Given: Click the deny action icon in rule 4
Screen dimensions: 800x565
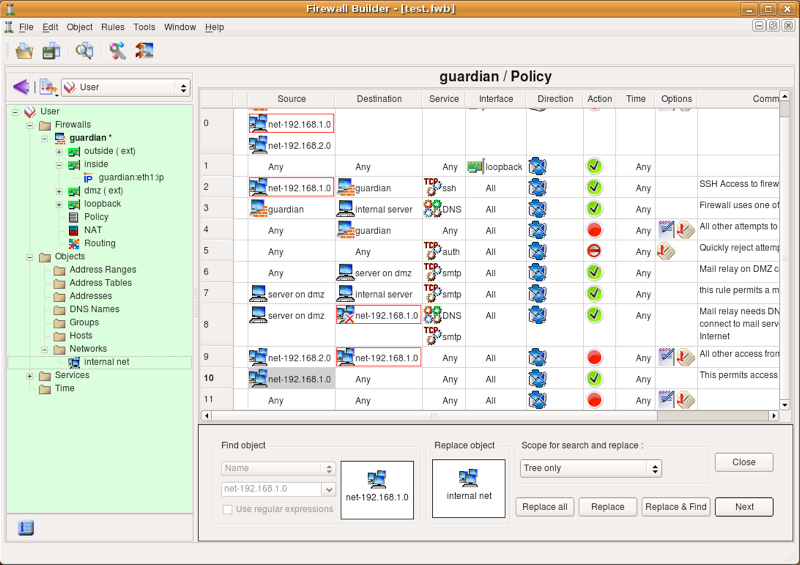Looking at the screenshot, I should [x=594, y=230].
